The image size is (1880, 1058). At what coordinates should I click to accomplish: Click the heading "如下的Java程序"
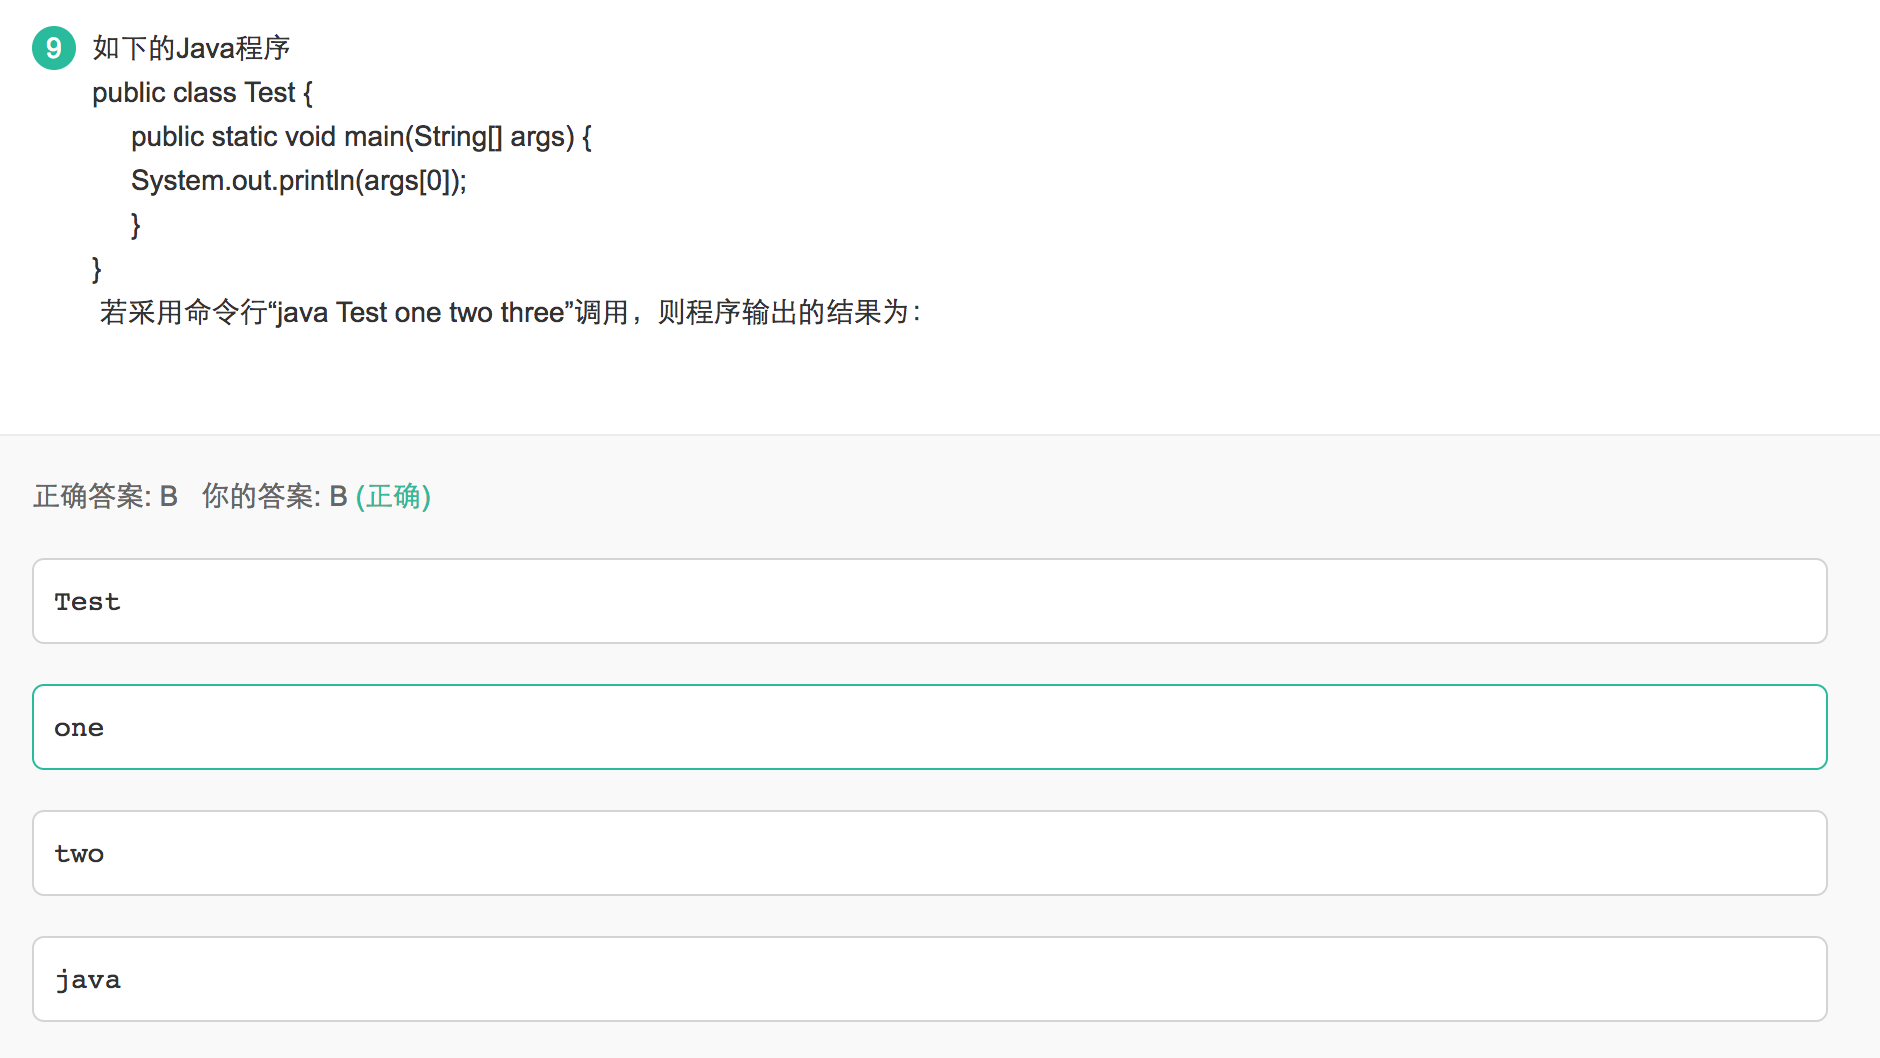click(x=191, y=48)
